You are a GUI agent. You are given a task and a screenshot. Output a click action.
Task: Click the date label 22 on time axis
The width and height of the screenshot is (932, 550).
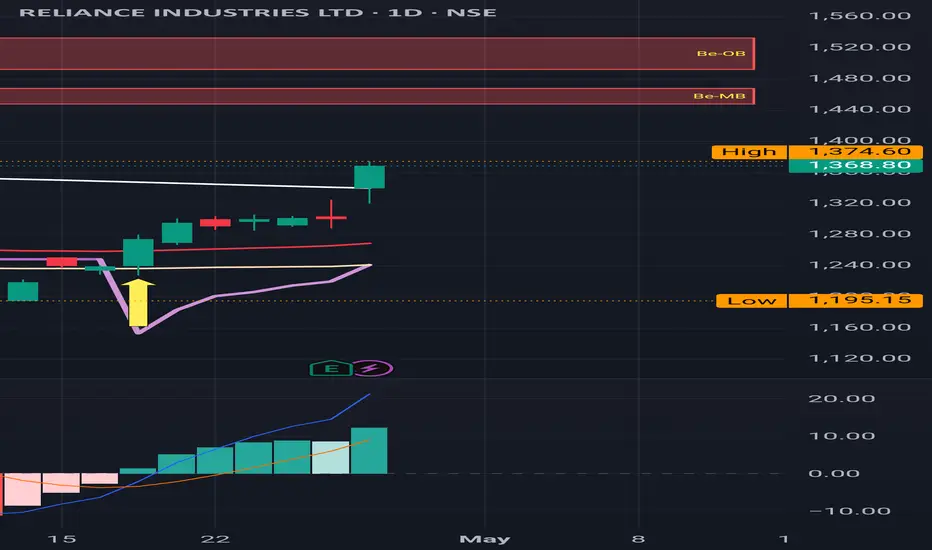(x=215, y=539)
